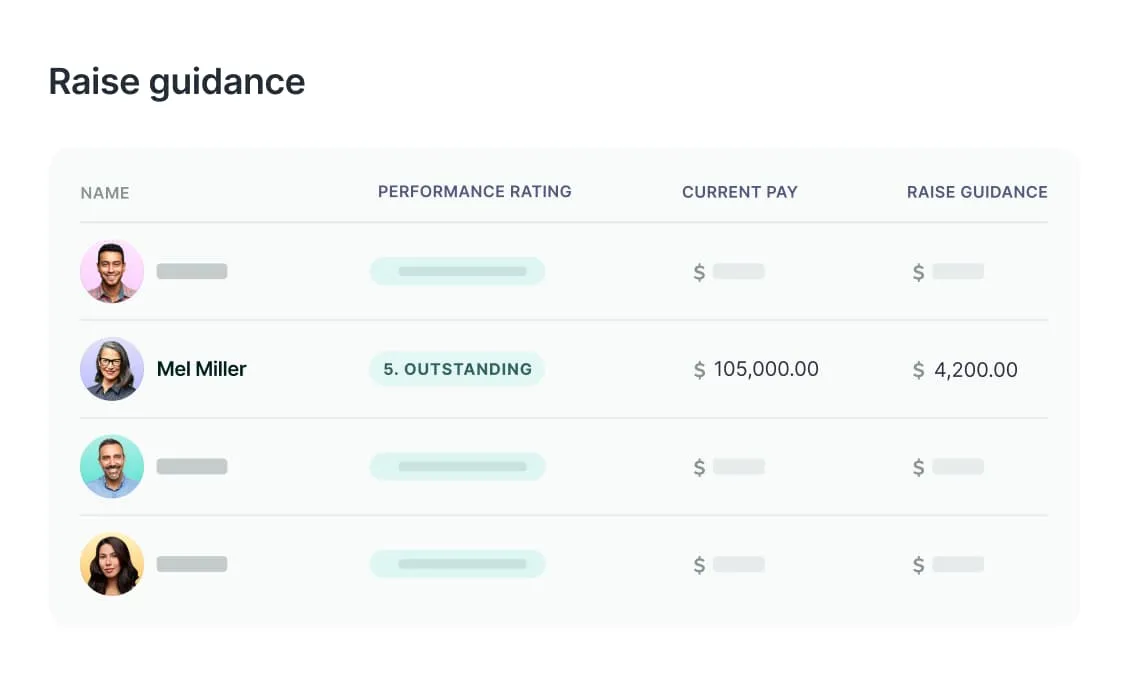Click the third row bearded man's avatar
The image size is (1128, 676).
[112, 467]
